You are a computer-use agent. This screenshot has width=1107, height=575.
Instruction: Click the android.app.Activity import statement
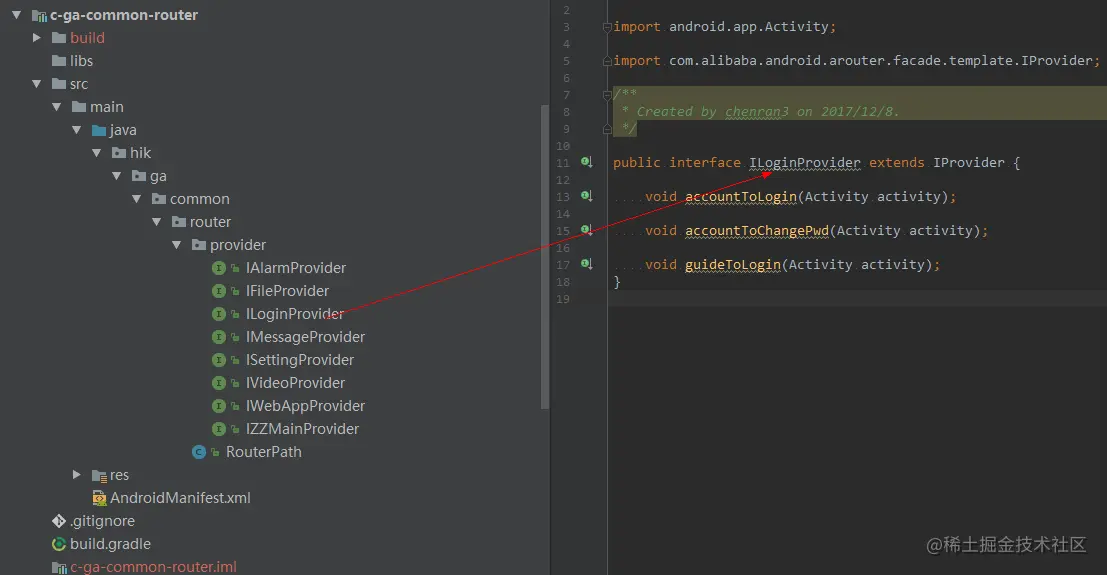point(724,27)
